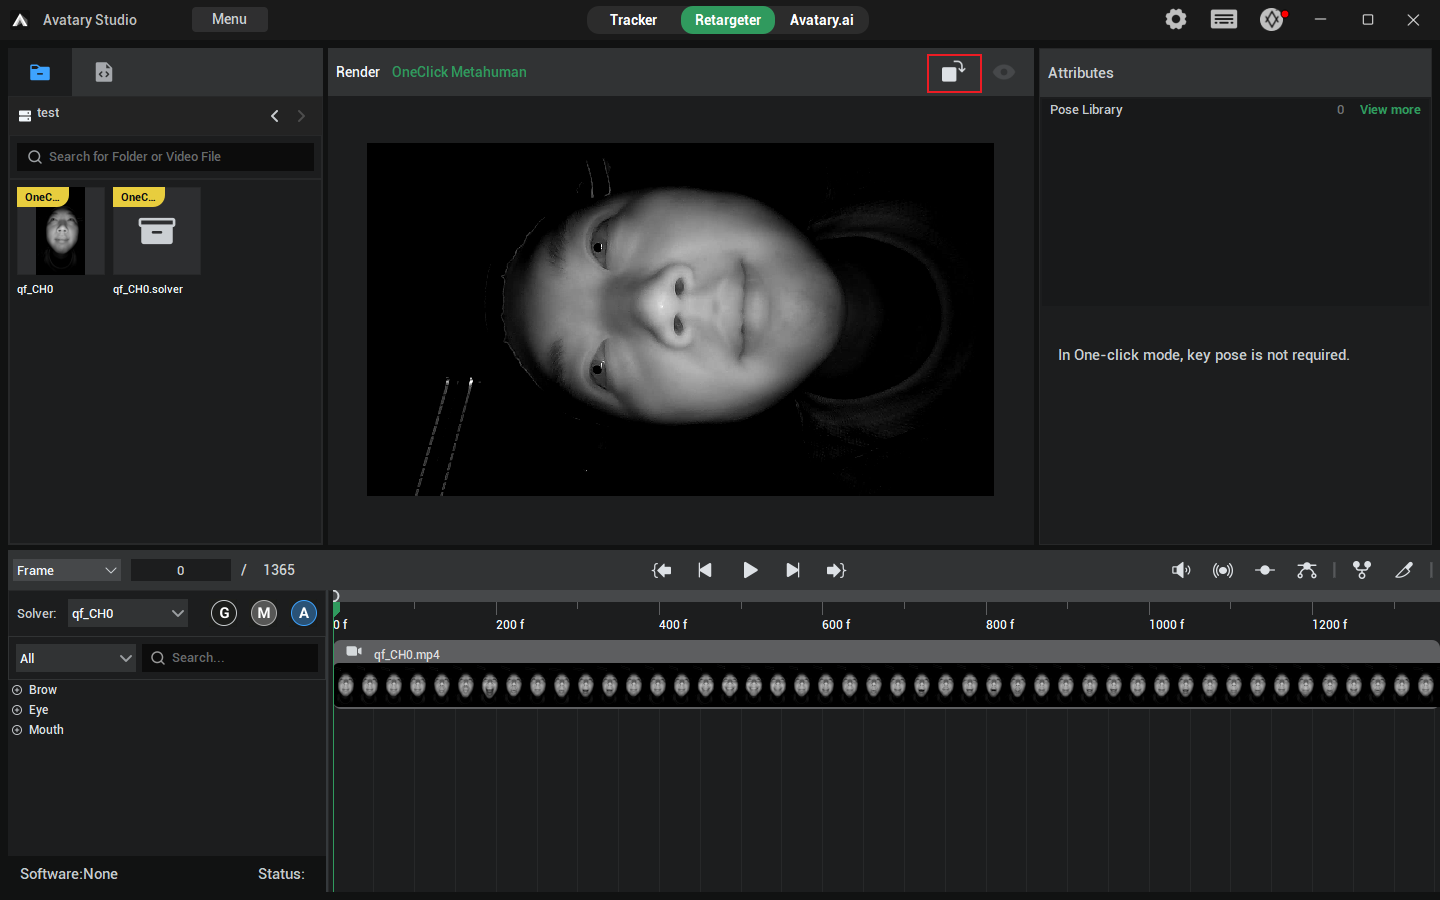Click the Software:None status text

tap(69, 874)
